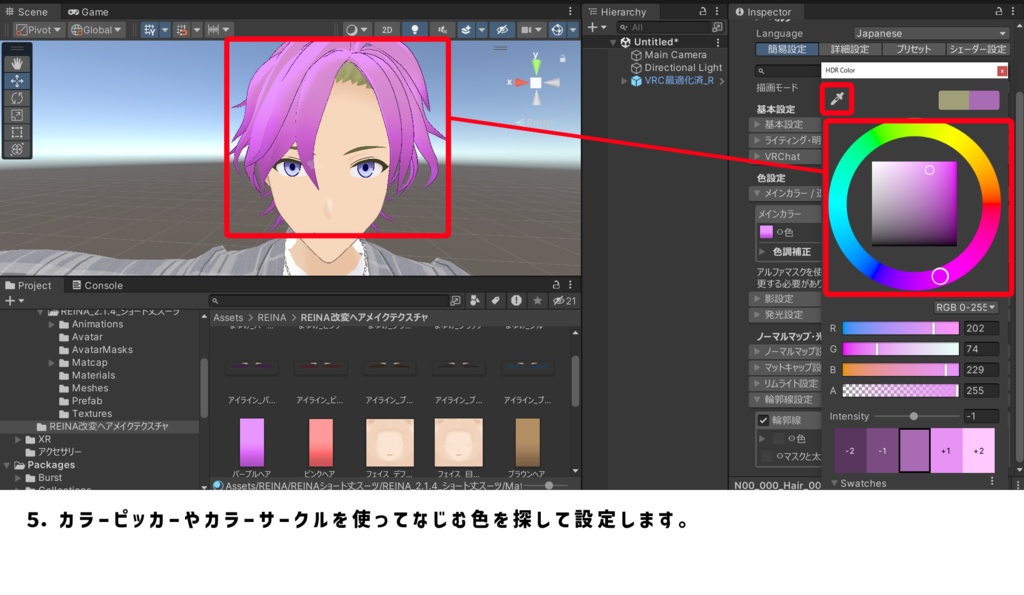Switch to the Console tab

(97, 285)
